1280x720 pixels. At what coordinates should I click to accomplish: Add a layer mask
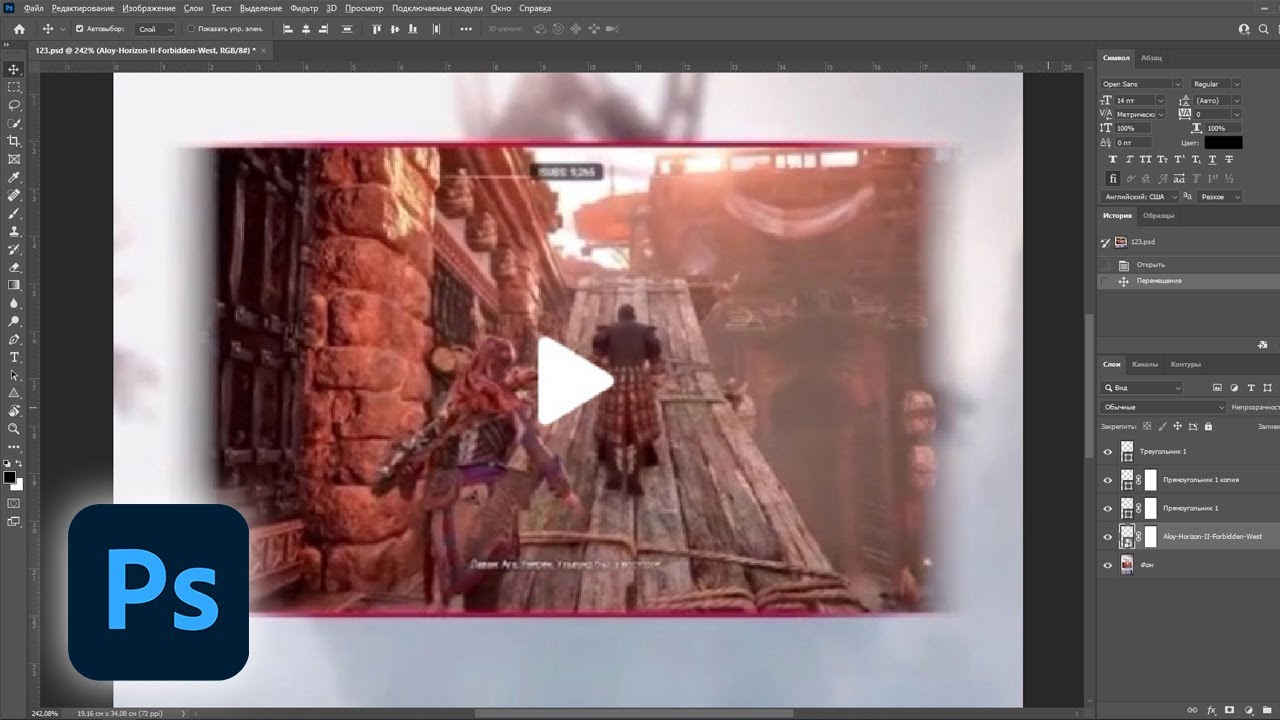(1229, 710)
